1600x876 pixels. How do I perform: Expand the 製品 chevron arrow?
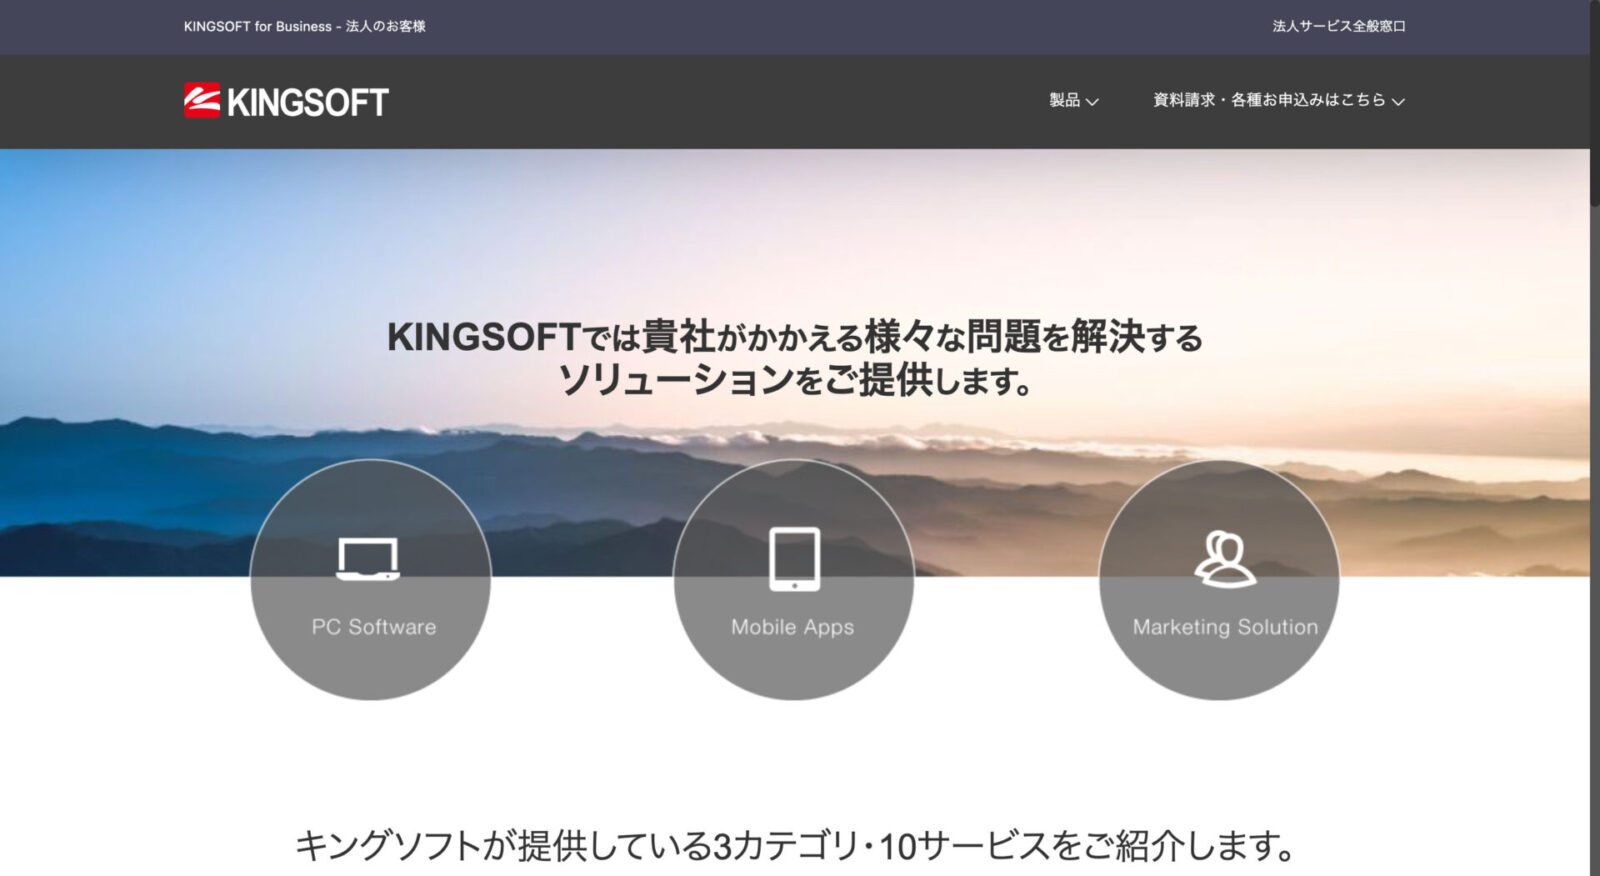tap(1092, 102)
